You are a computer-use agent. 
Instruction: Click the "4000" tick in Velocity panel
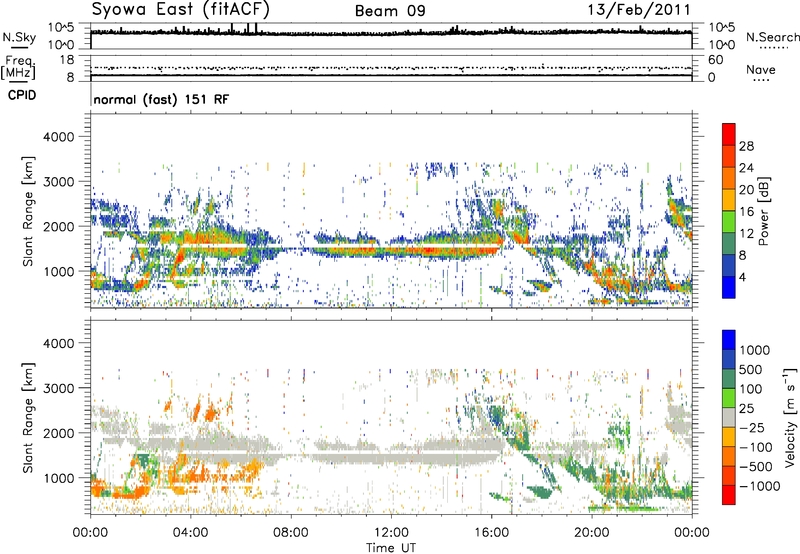coord(58,343)
